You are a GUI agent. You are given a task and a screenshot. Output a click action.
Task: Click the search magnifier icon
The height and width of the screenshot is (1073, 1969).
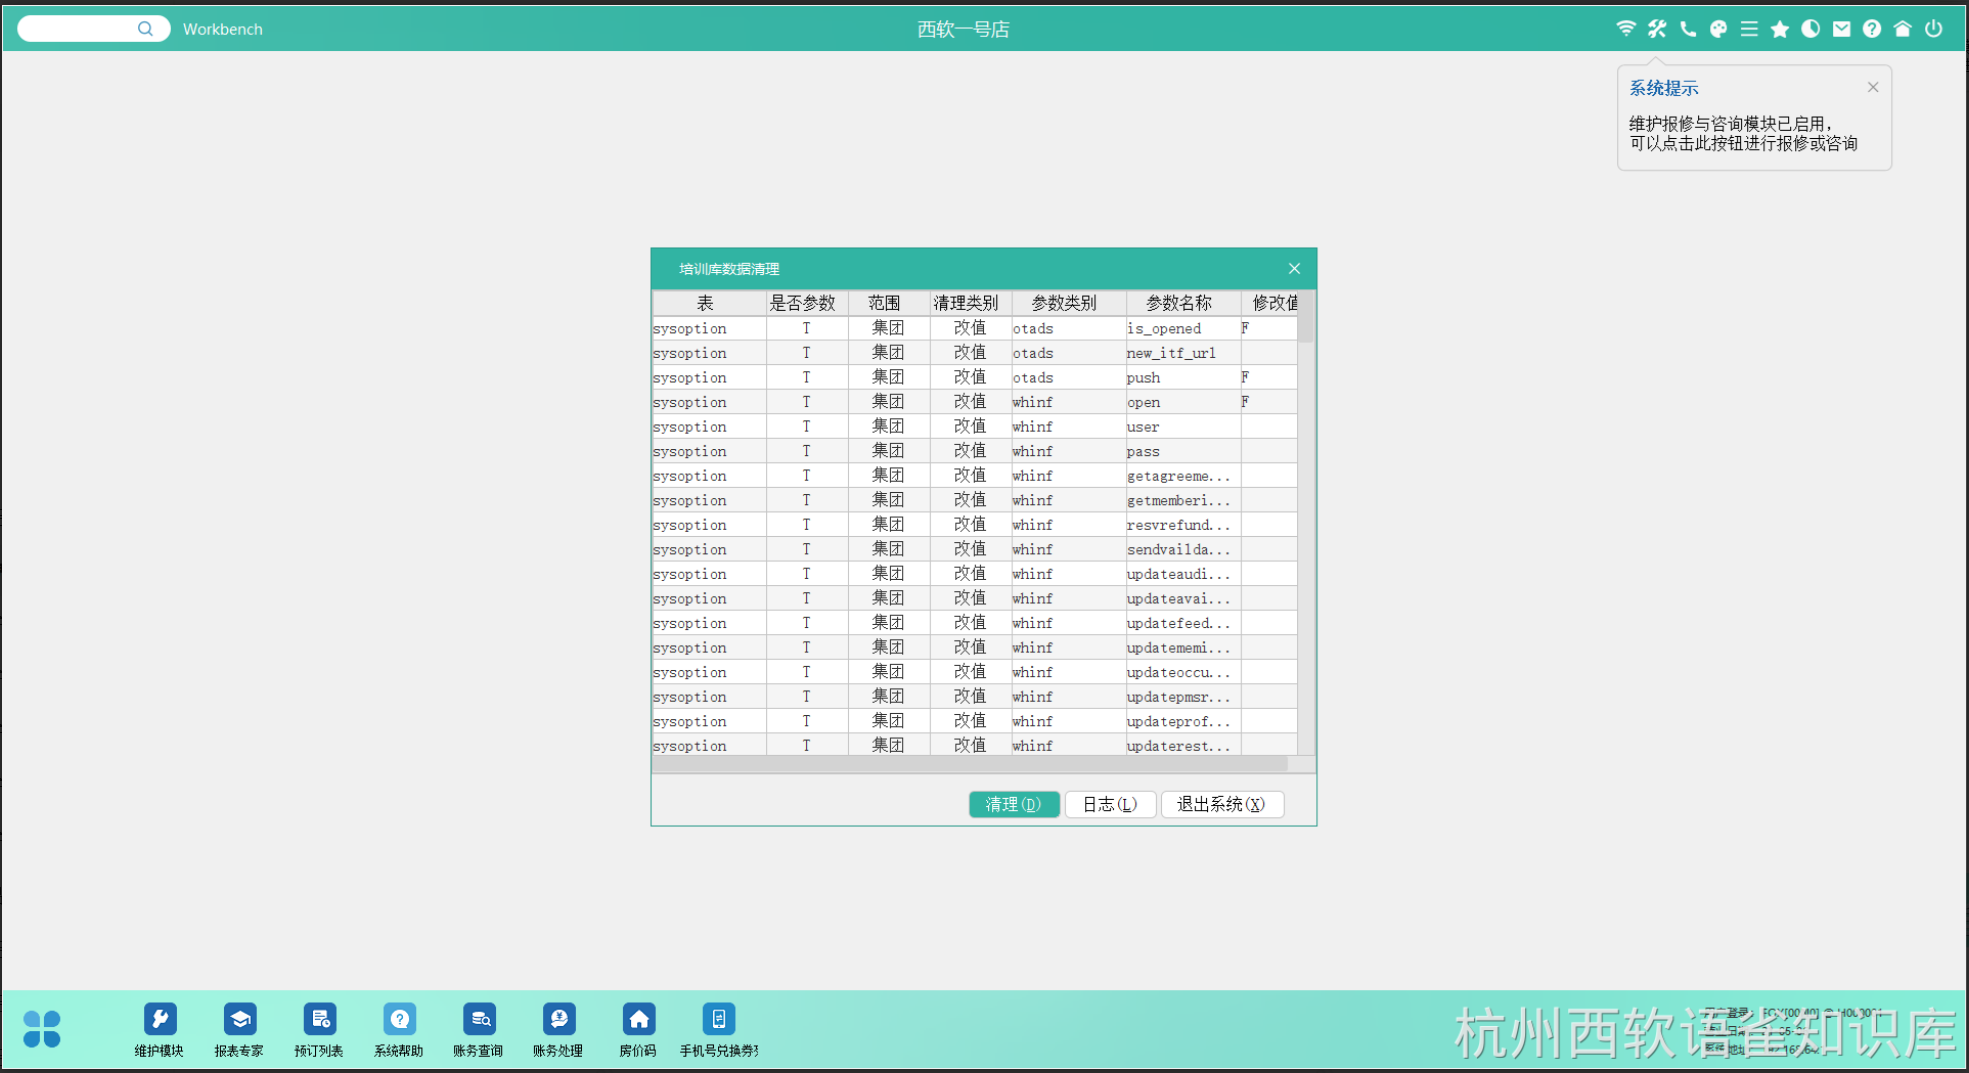(x=146, y=28)
